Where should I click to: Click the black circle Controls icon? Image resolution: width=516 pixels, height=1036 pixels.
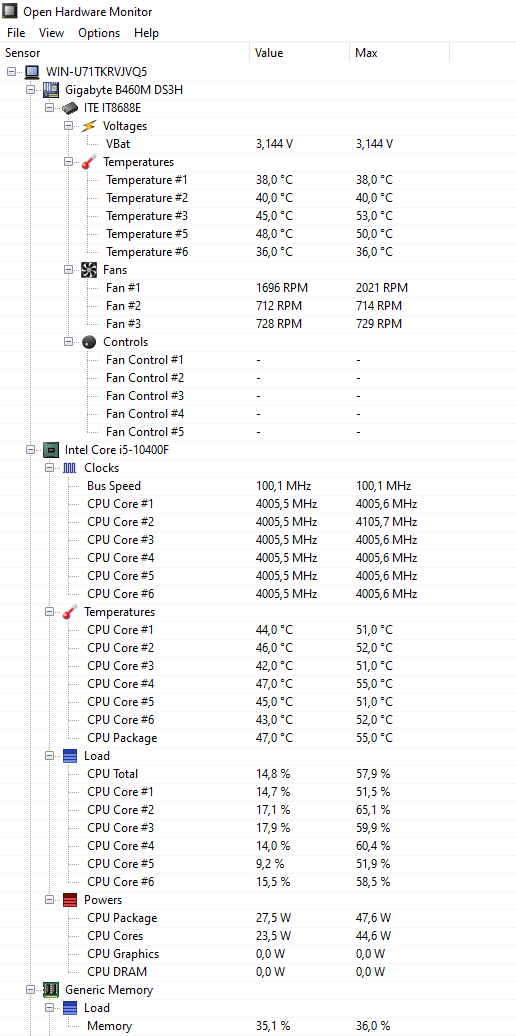89,342
